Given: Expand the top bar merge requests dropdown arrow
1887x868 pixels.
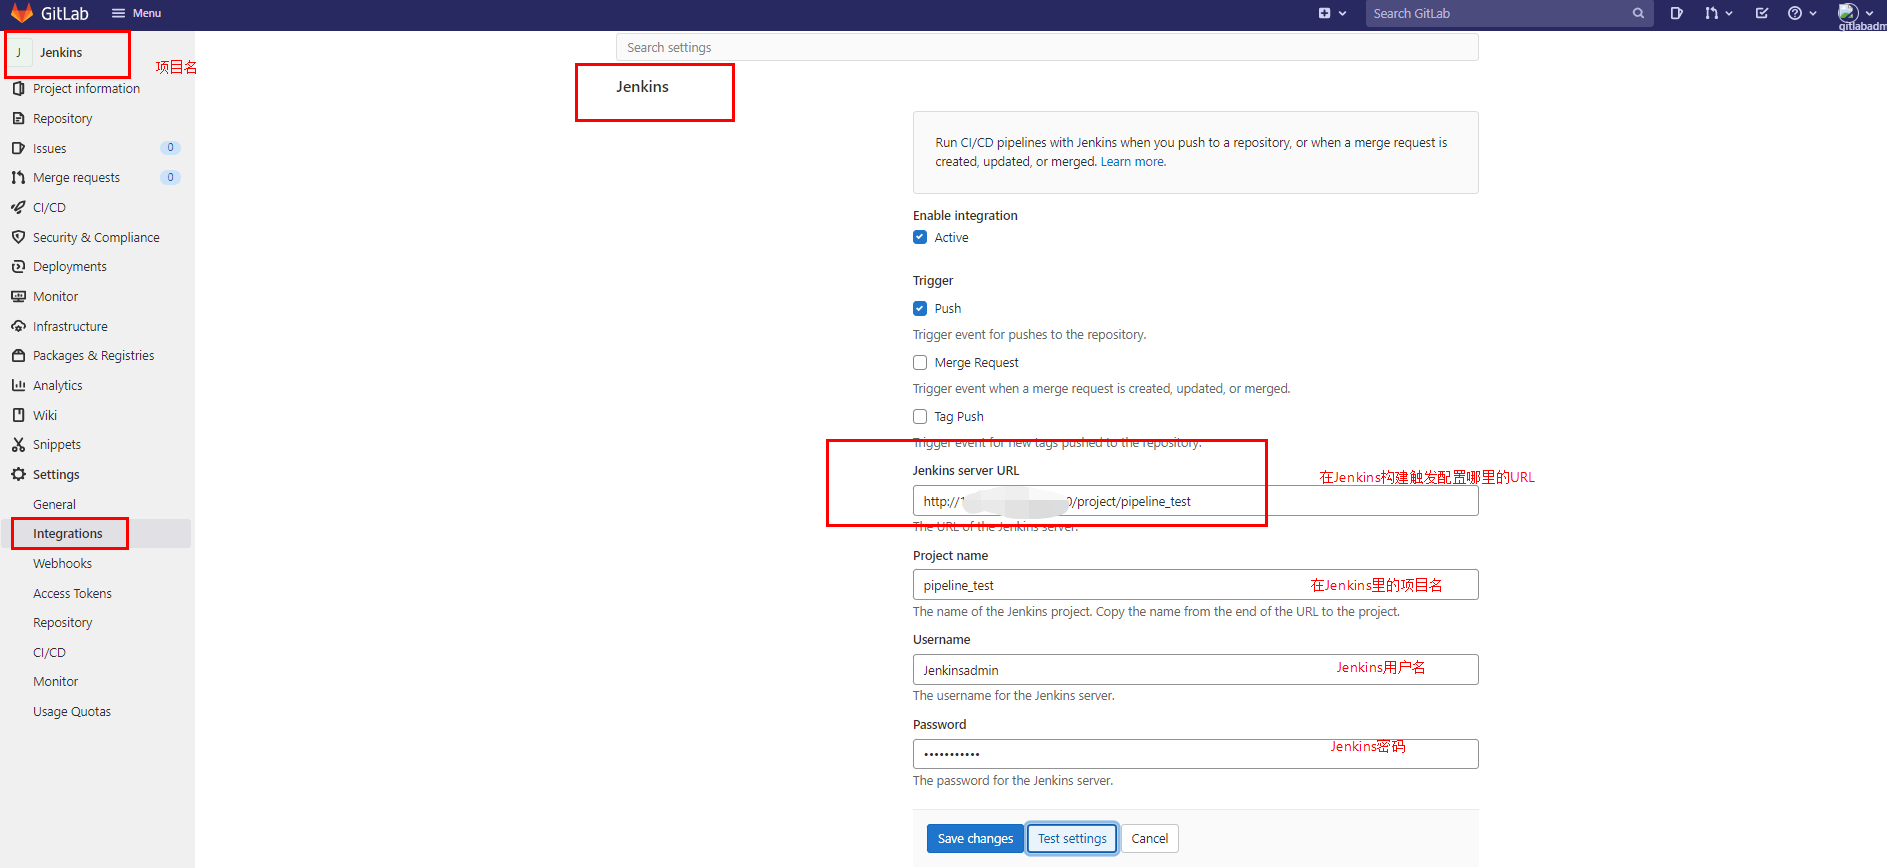Looking at the screenshot, I should (x=1729, y=13).
